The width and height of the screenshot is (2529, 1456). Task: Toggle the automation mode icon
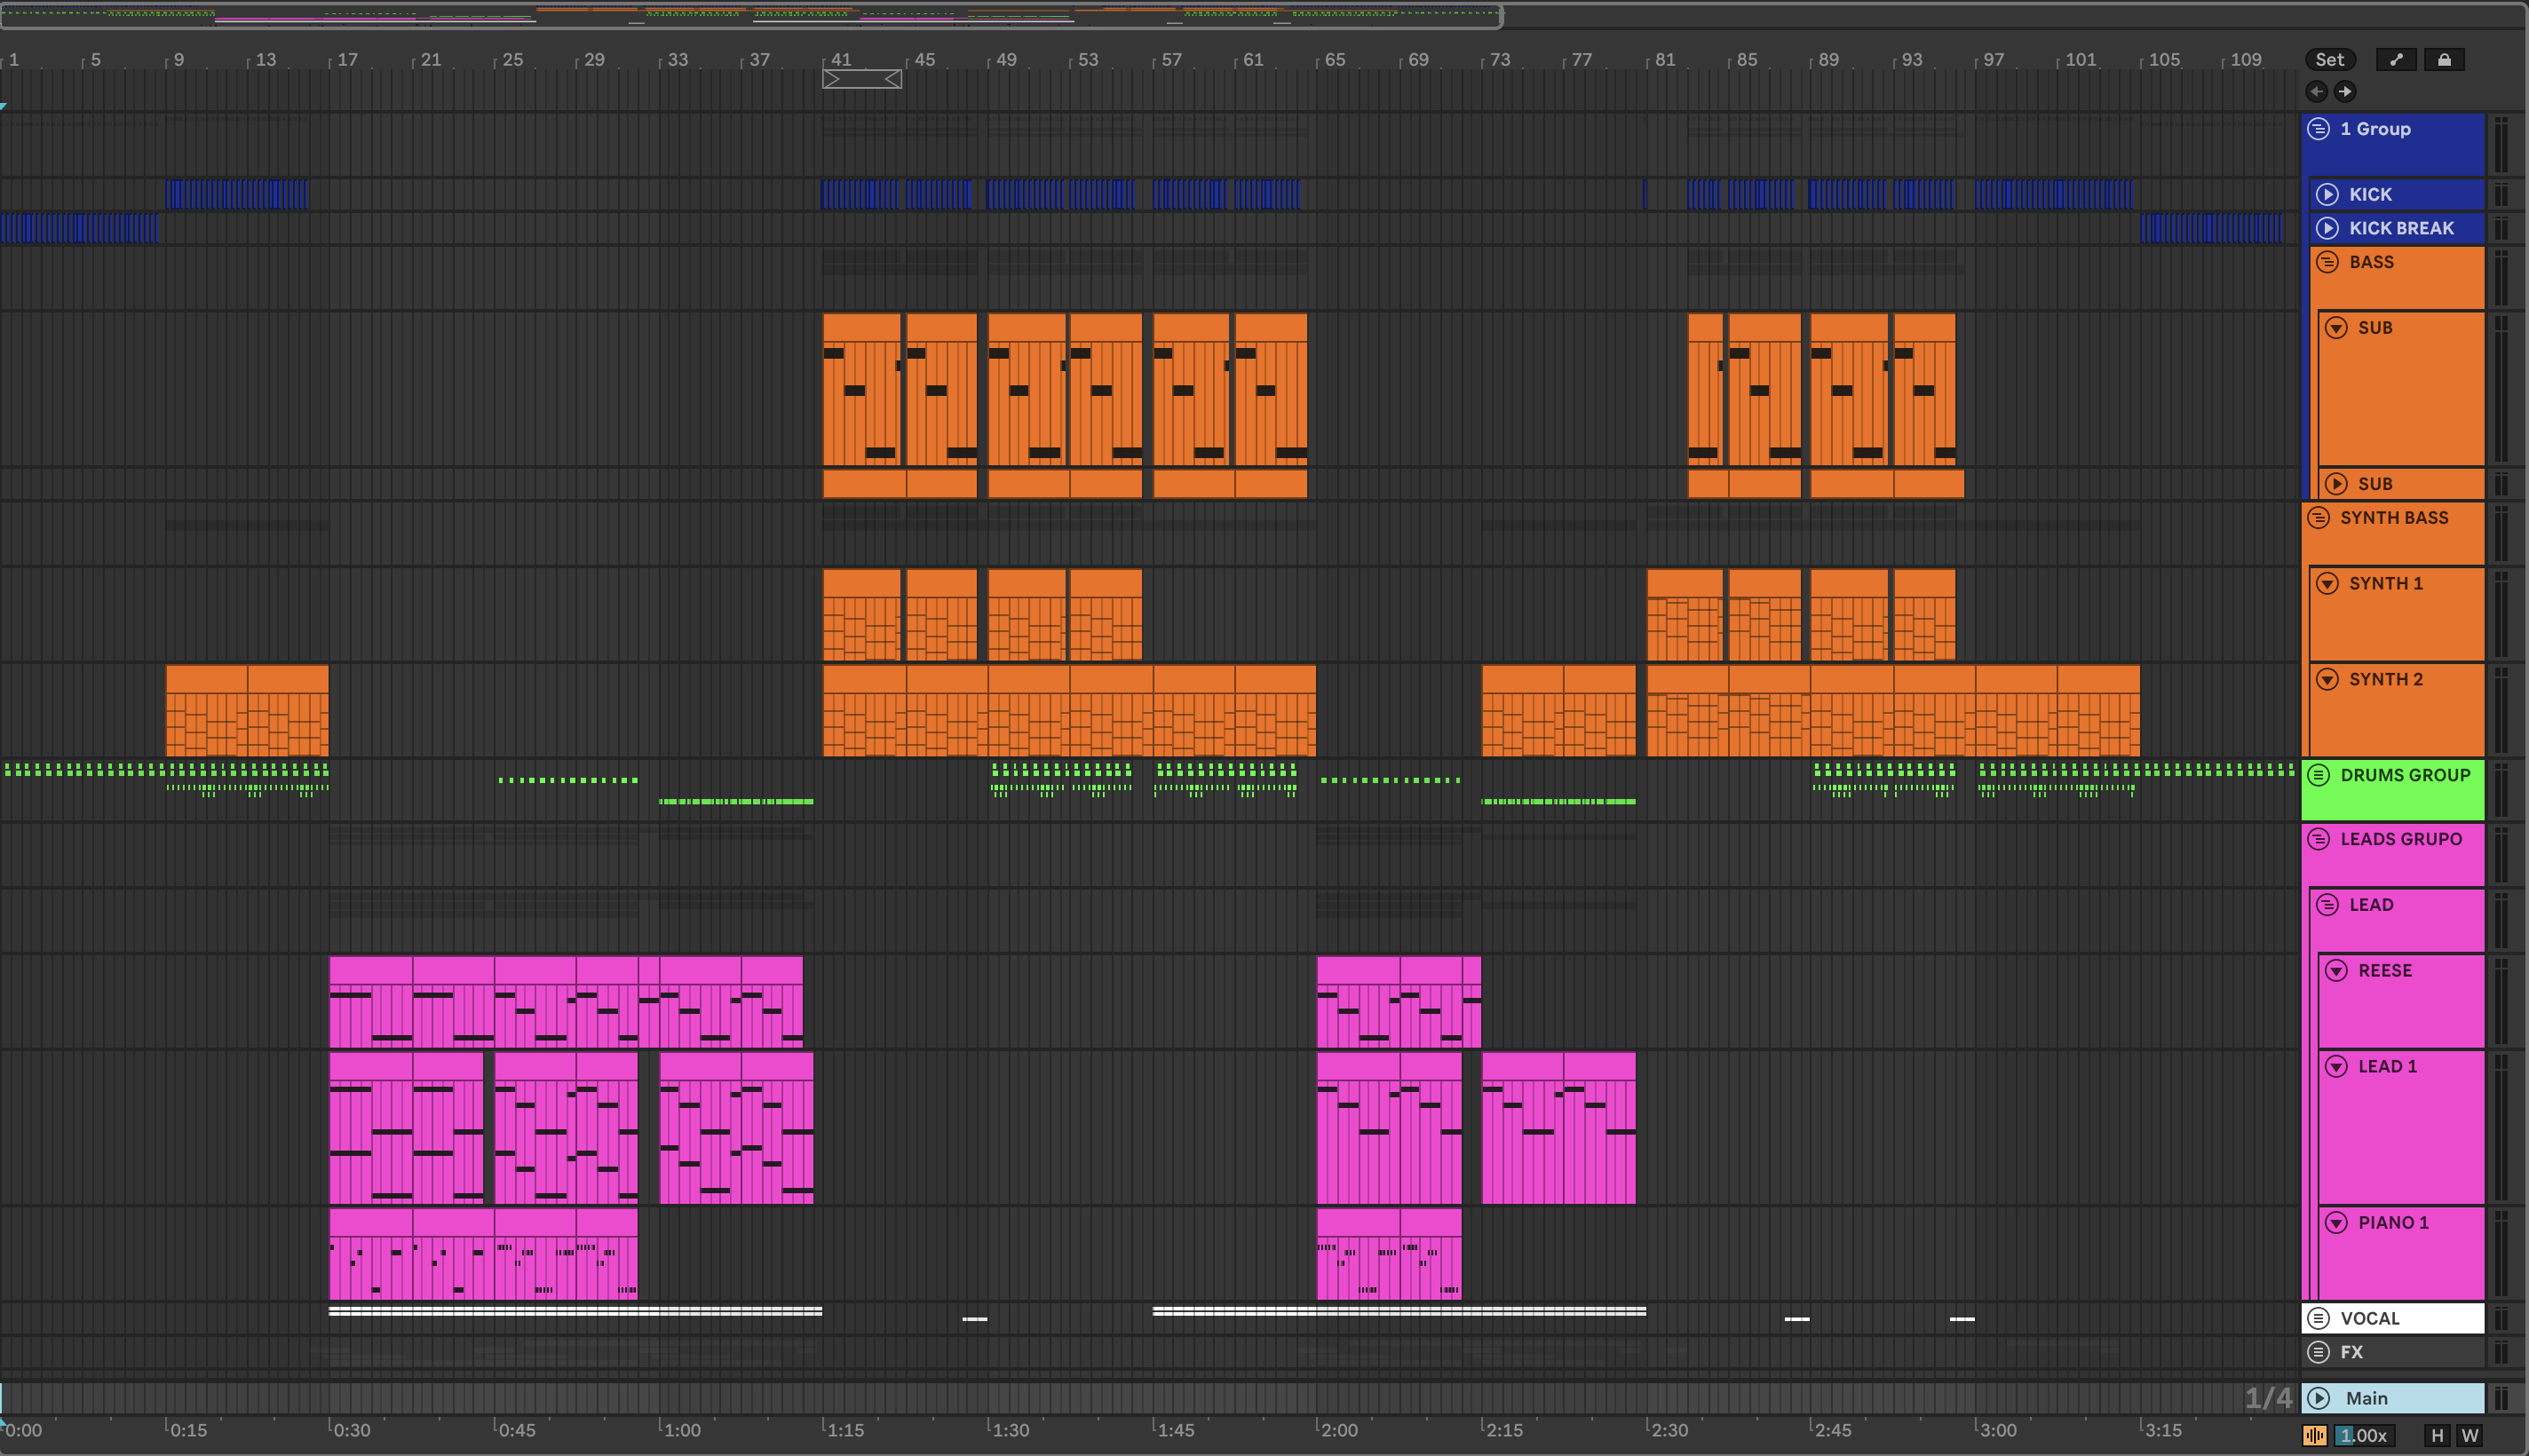(x=2396, y=60)
